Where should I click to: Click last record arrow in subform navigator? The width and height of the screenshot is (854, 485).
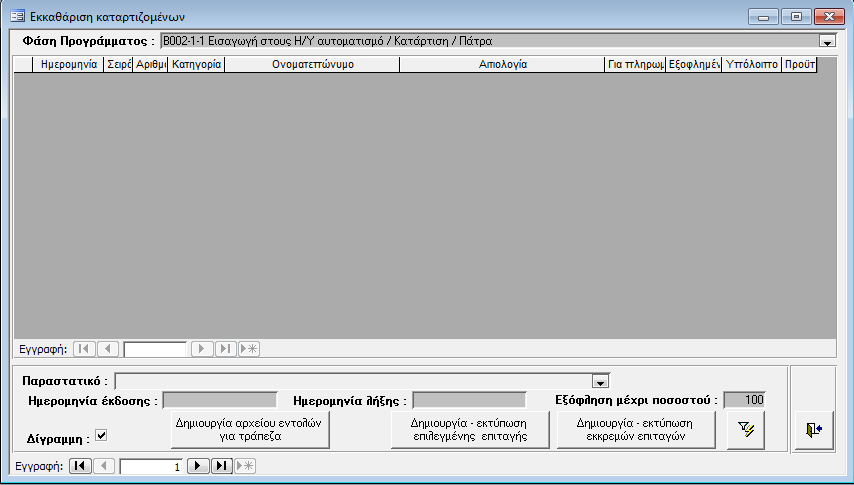[x=226, y=349]
